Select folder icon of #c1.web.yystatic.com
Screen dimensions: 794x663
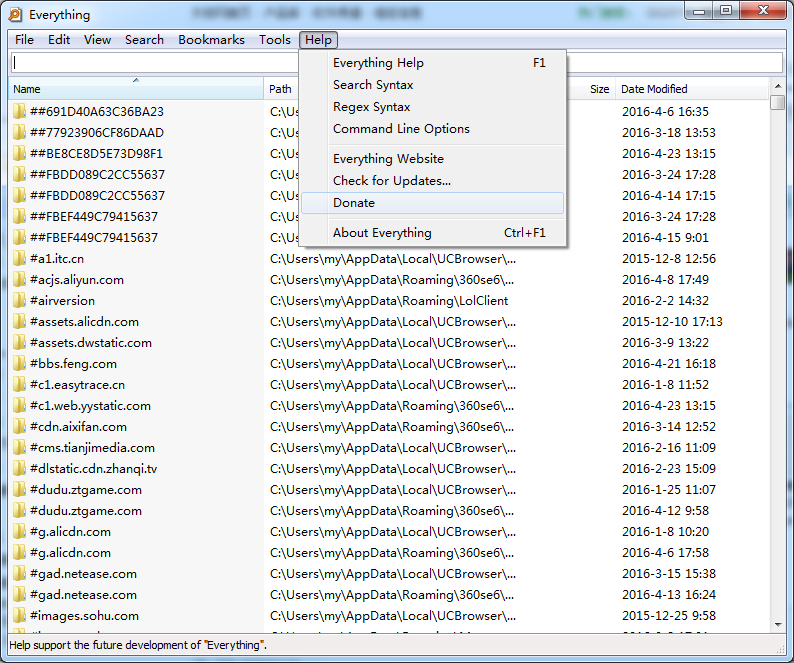tap(19, 405)
